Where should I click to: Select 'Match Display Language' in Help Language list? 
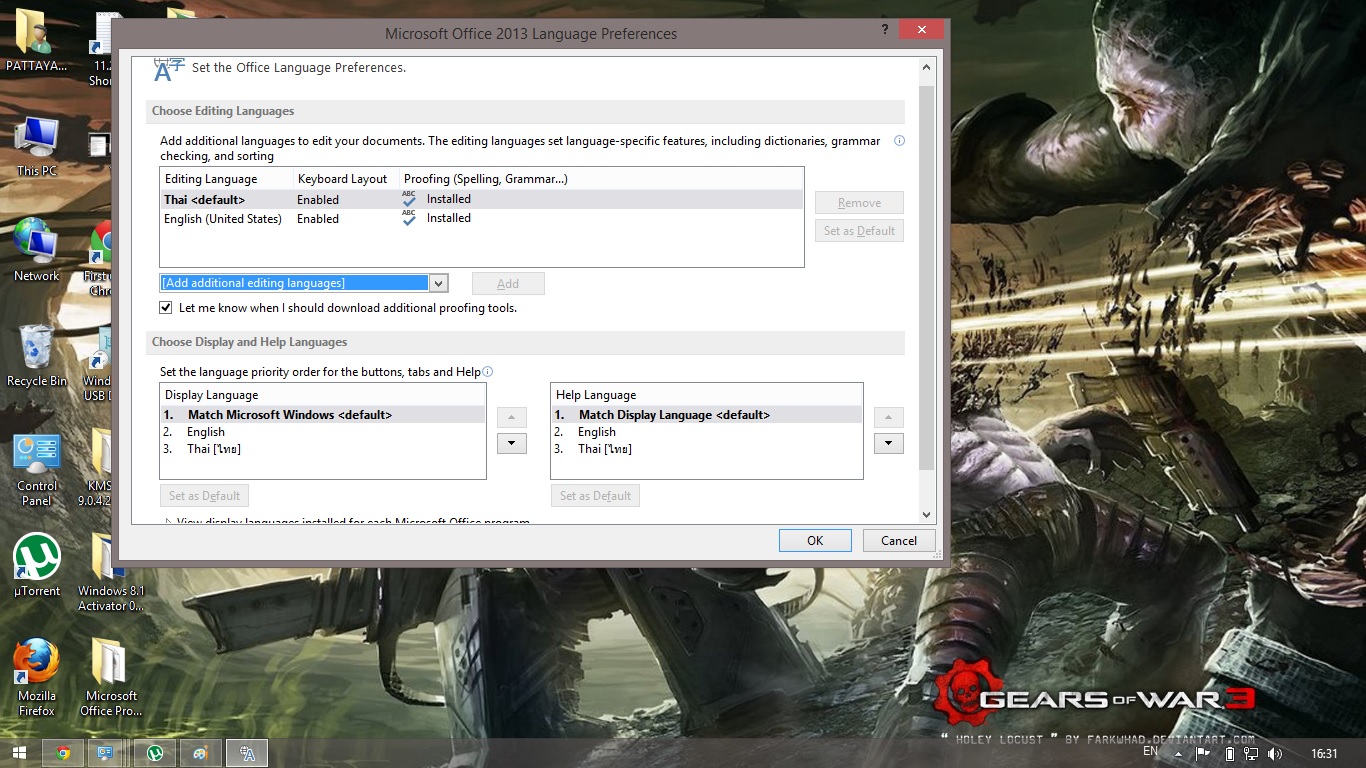click(x=706, y=415)
